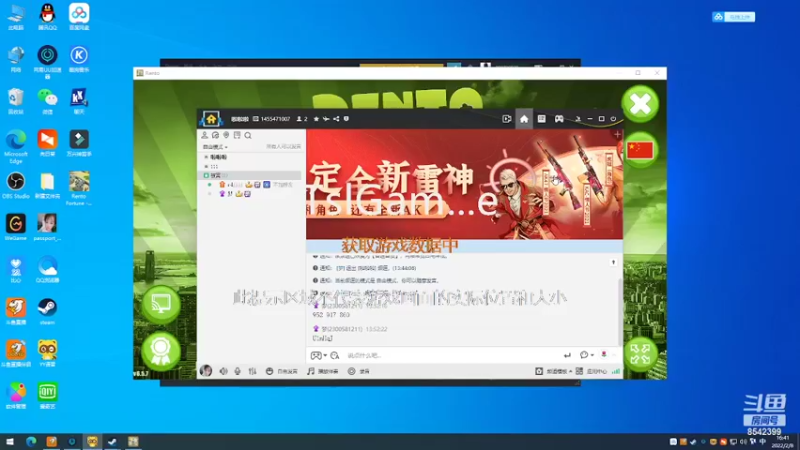Click the taskbar clock and date
The width and height of the screenshot is (800, 450).
[x=782, y=441]
